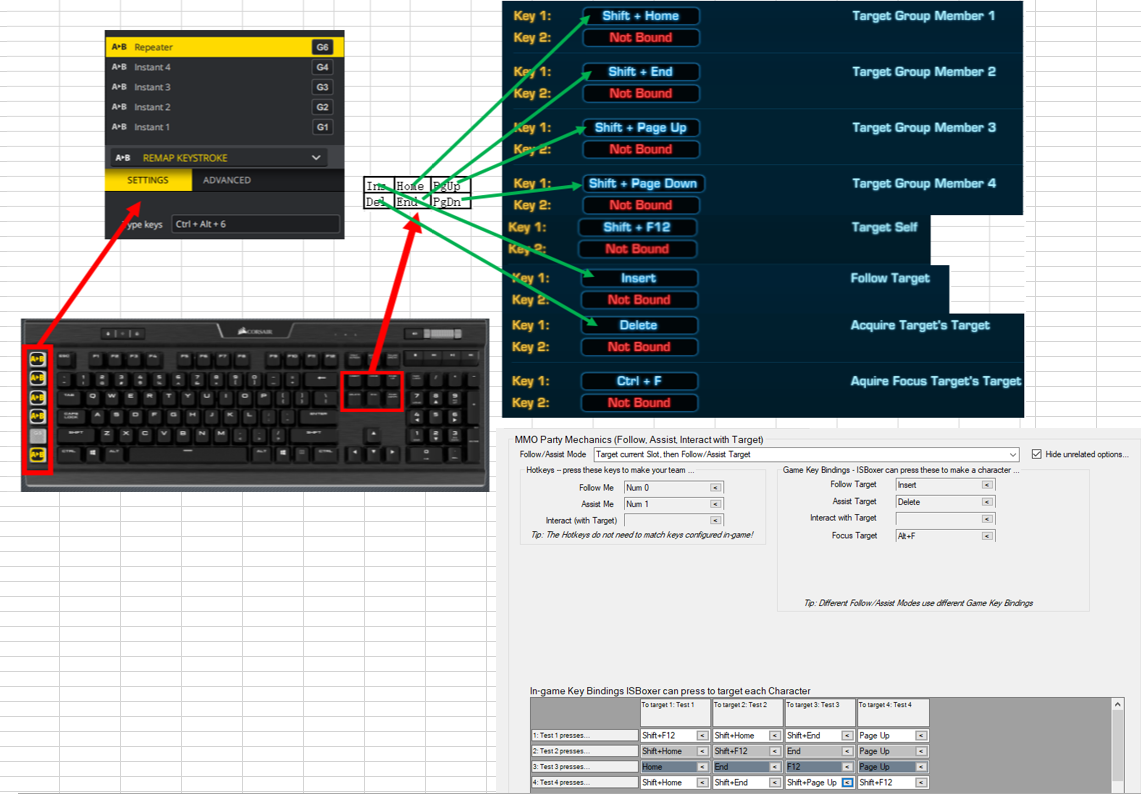The height and width of the screenshot is (794, 1141).
Task: Click arrow button beside Interact with Target field
Action: pyautogui.click(x=987, y=519)
